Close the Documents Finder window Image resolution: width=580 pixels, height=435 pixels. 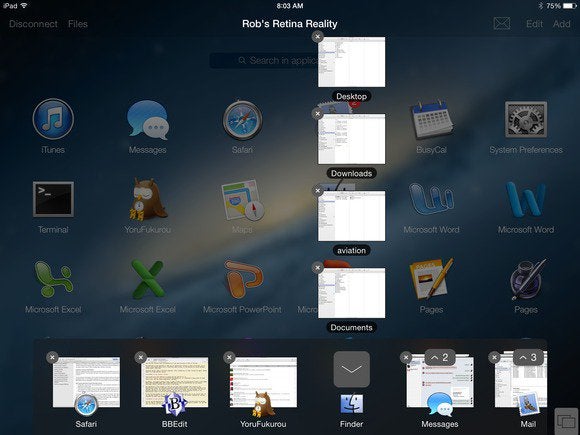[317, 267]
